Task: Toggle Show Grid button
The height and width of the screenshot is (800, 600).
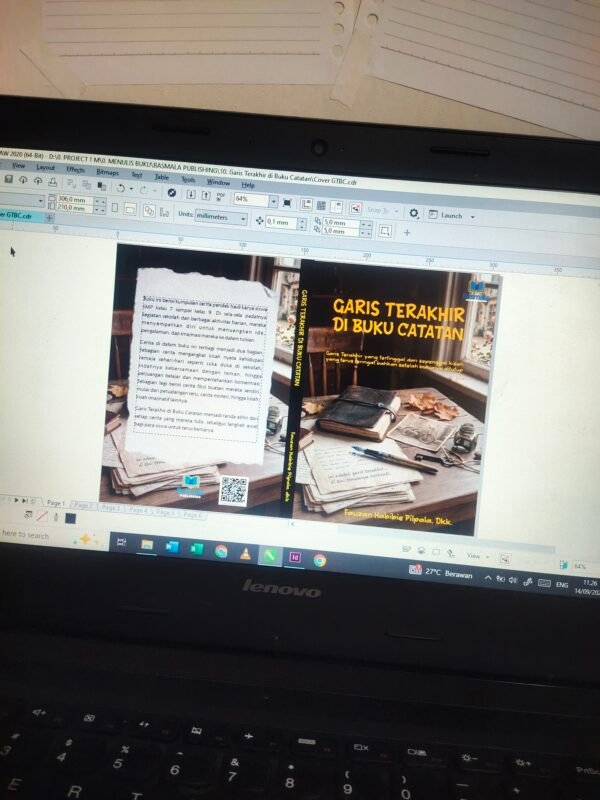Action: point(321,206)
